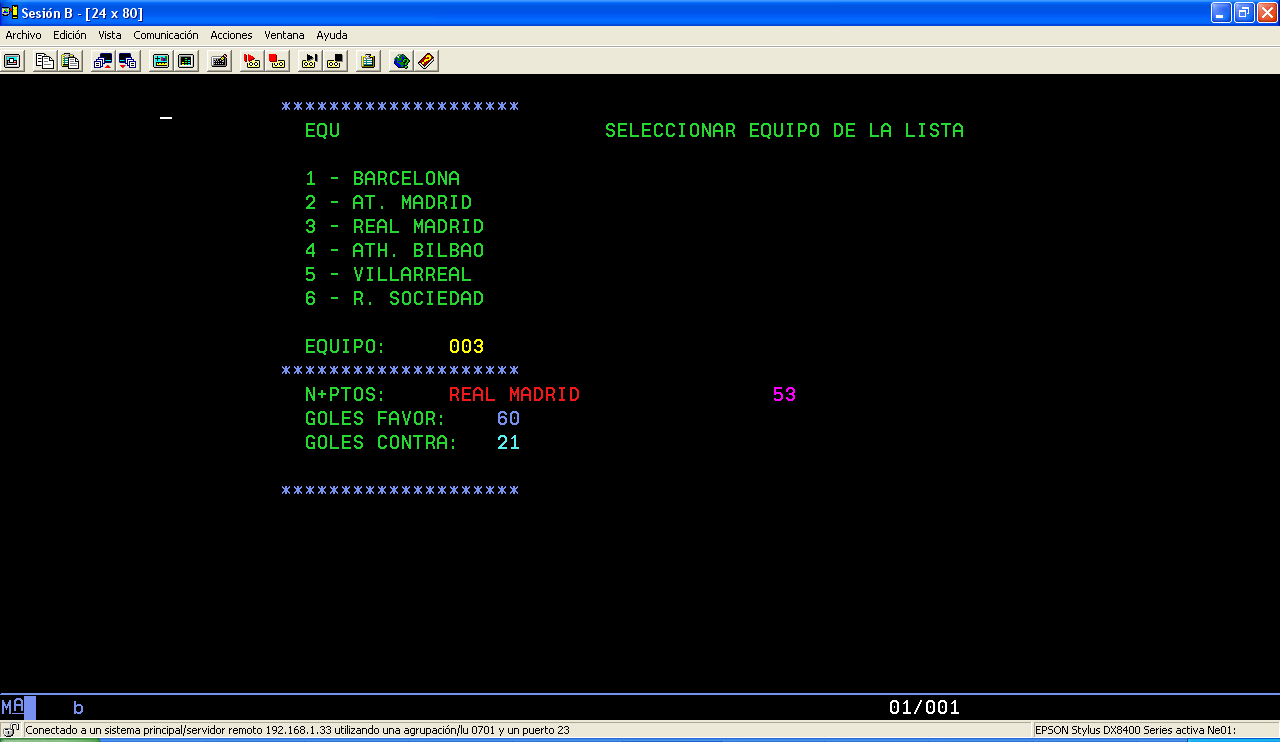Start macro playback
This screenshot has height=742, width=1280.
[251, 60]
